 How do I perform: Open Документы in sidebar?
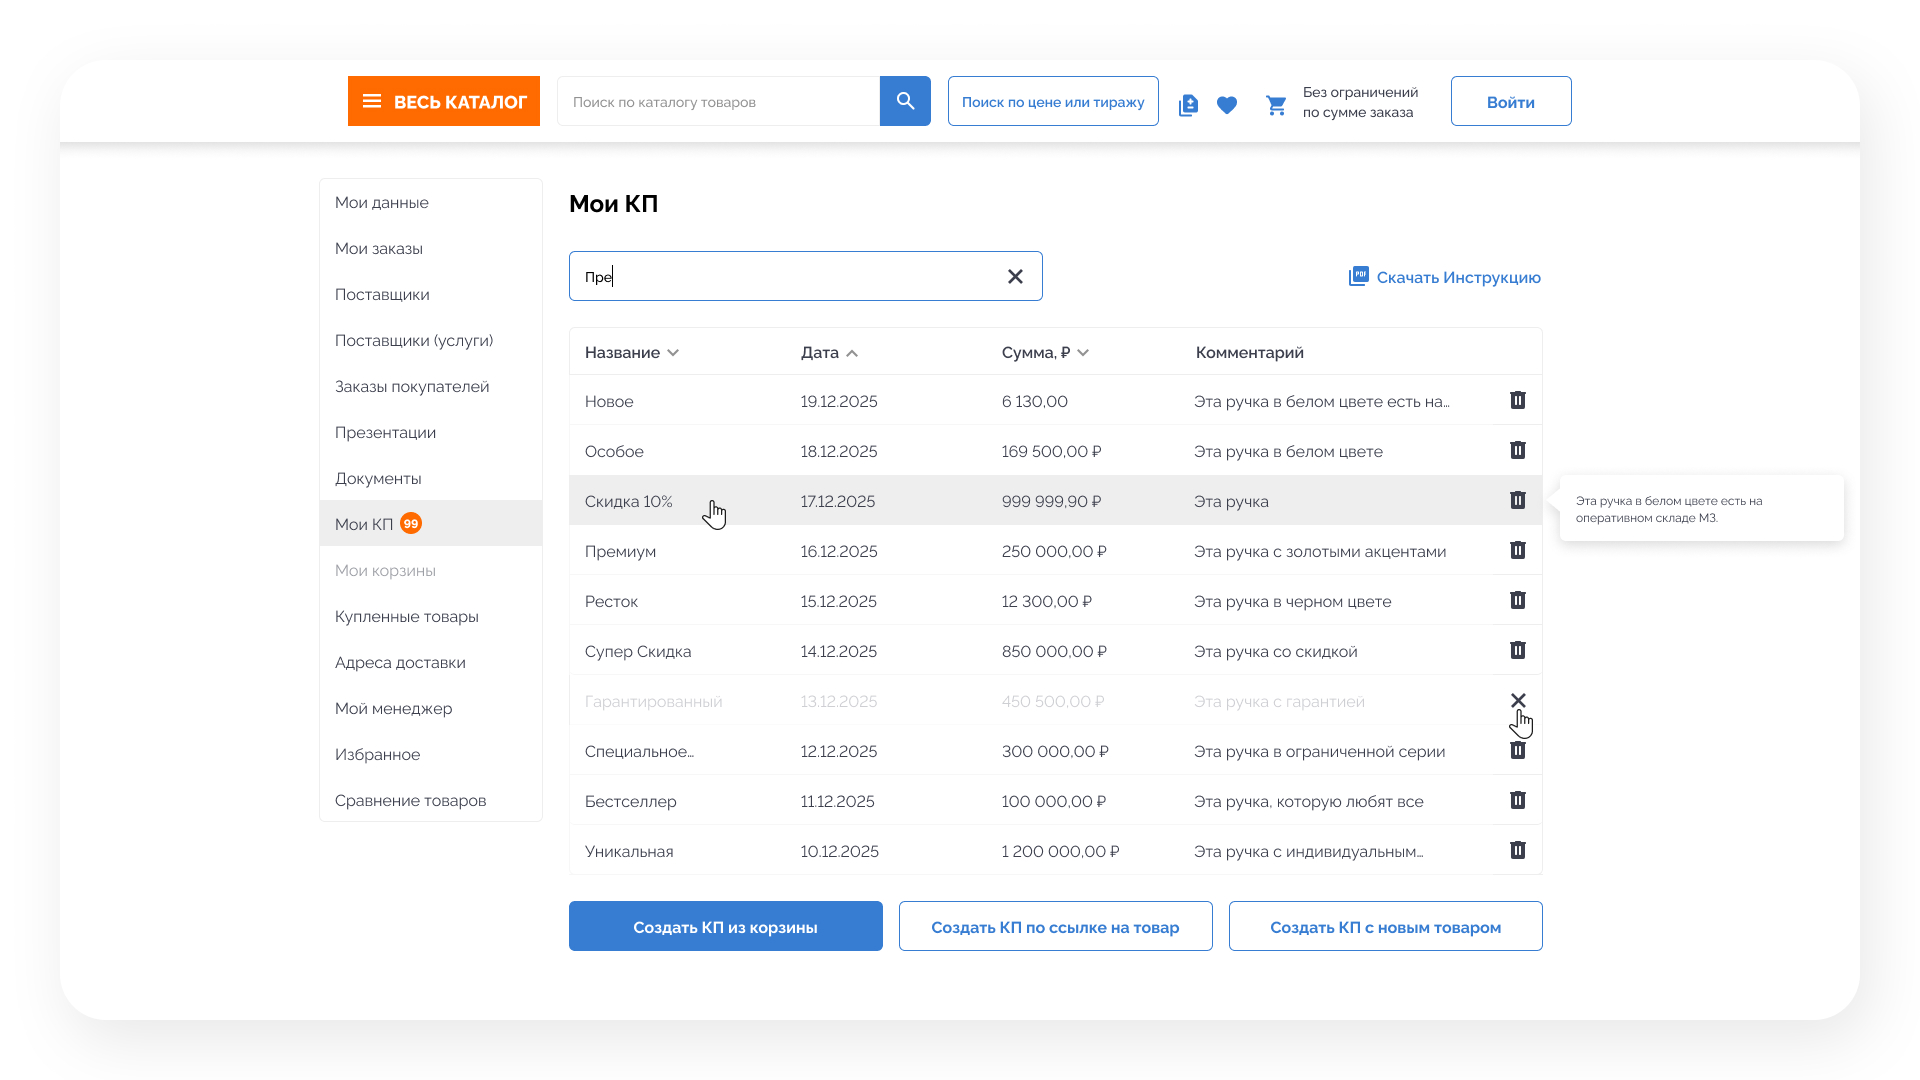tap(431, 478)
